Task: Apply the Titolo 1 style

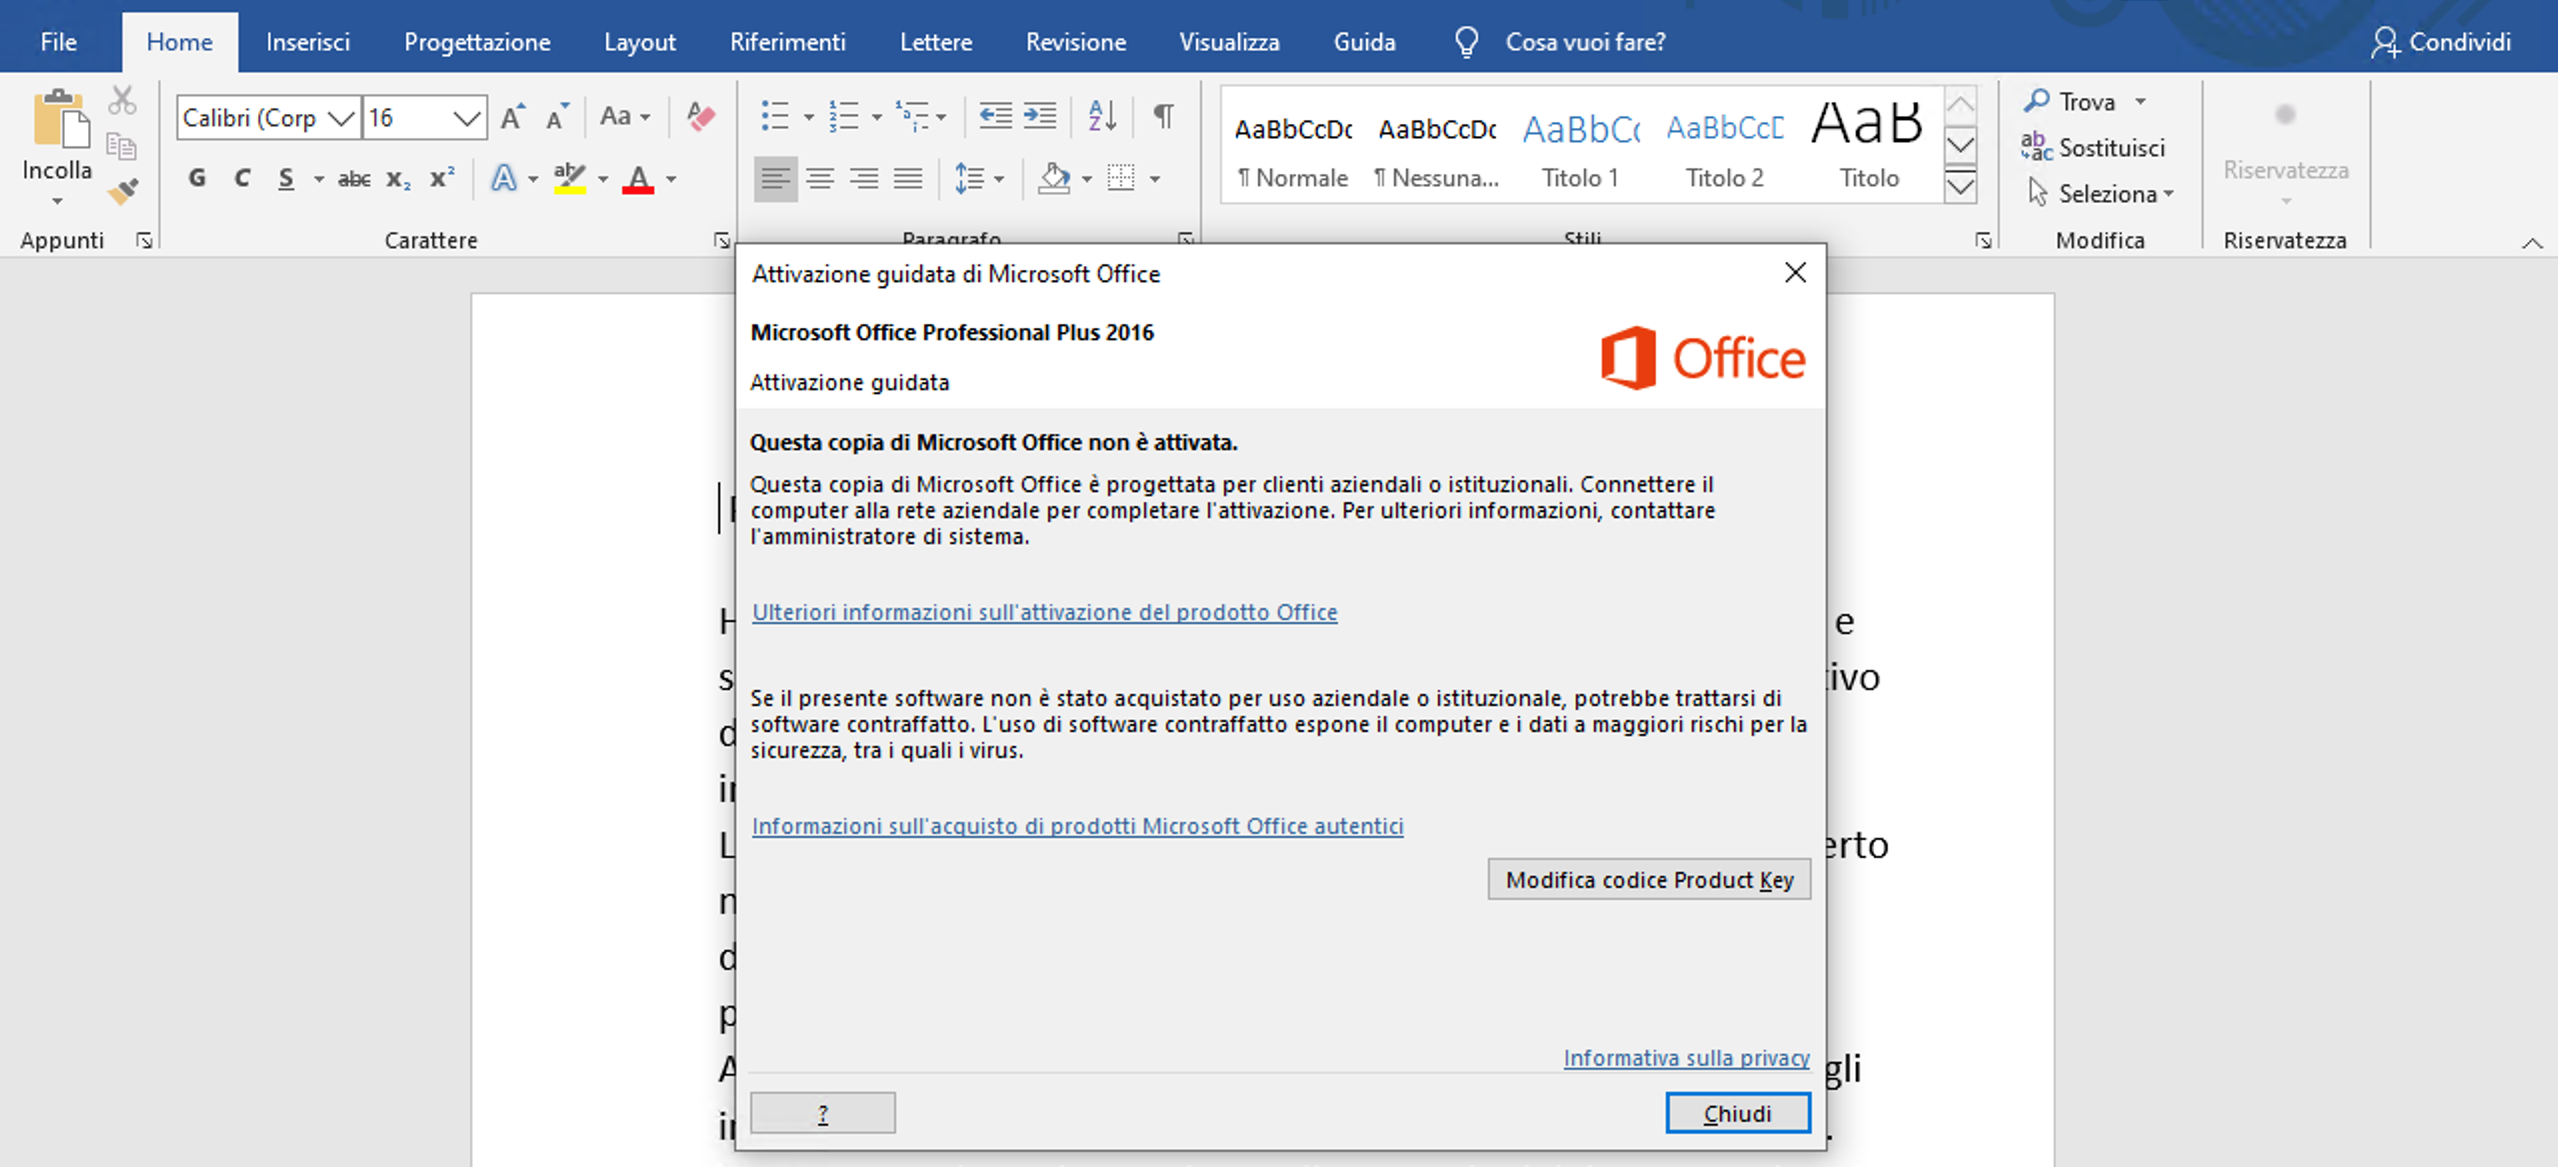Action: 1580,148
